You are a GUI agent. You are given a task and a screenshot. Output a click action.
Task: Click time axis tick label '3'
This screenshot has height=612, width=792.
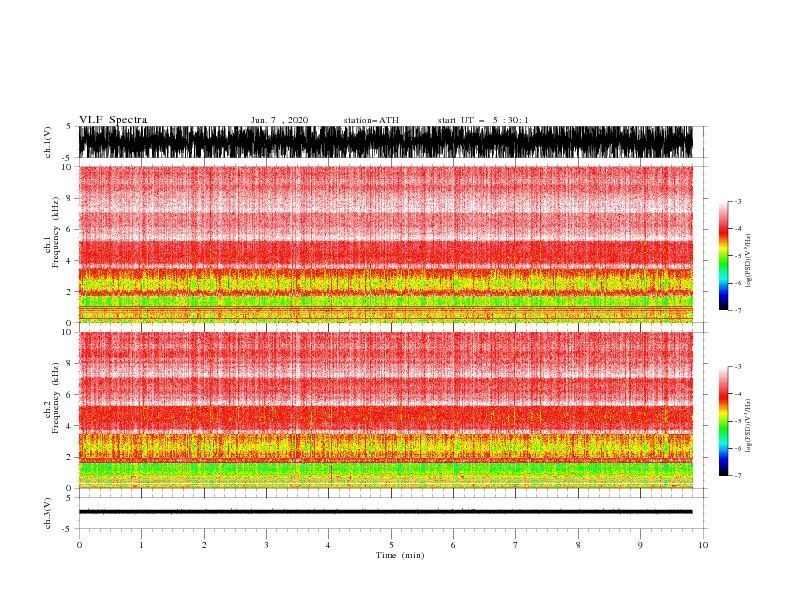(266, 545)
